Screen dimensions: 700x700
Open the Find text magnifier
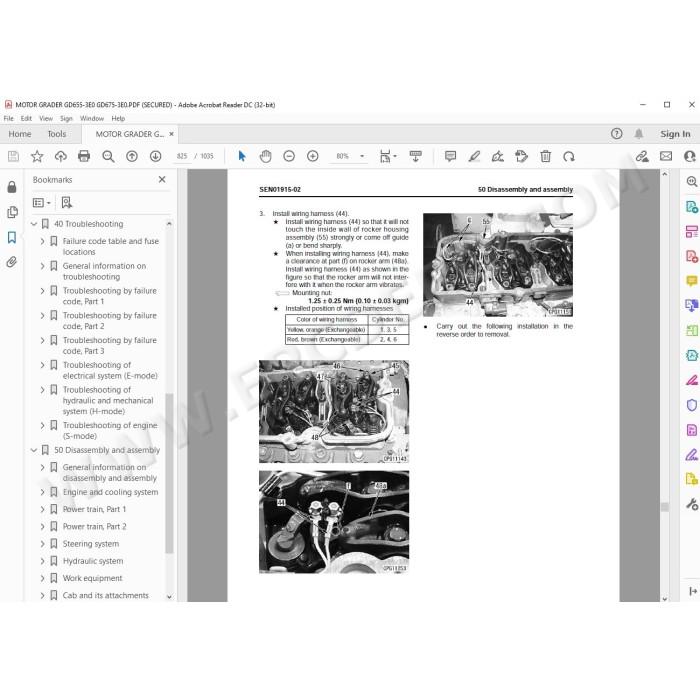pyautogui.click(x=108, y=156)
